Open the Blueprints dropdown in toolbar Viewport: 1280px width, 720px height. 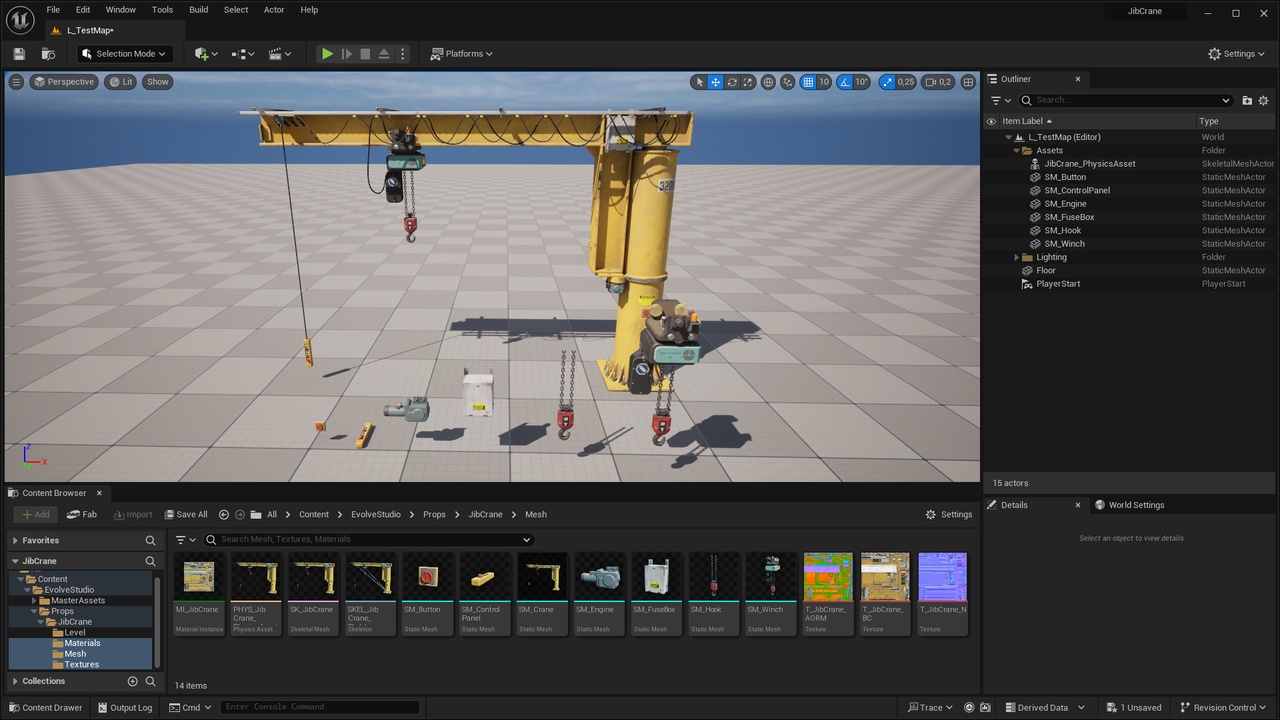click(x=243, y=54)
